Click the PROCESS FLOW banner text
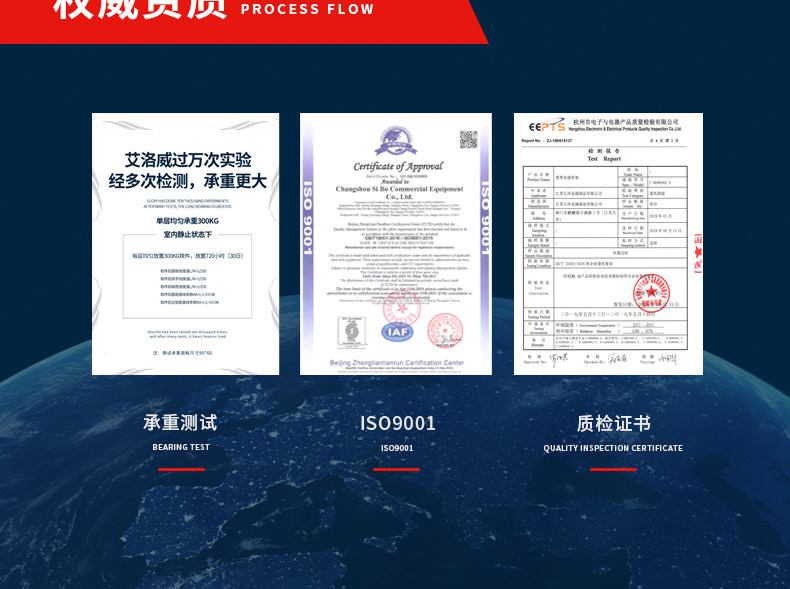 307,9
